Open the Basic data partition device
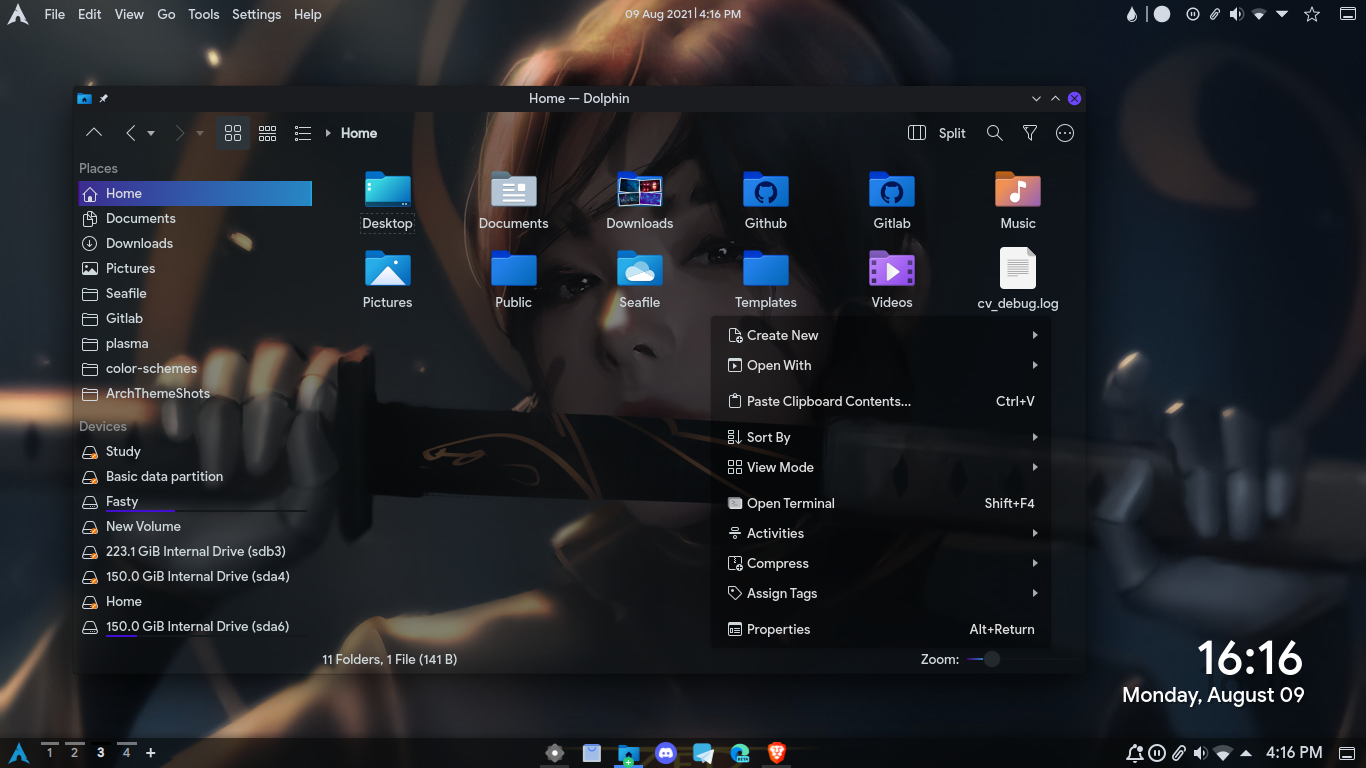Viewport: 1366px width, 768px height. pos(195,476)
